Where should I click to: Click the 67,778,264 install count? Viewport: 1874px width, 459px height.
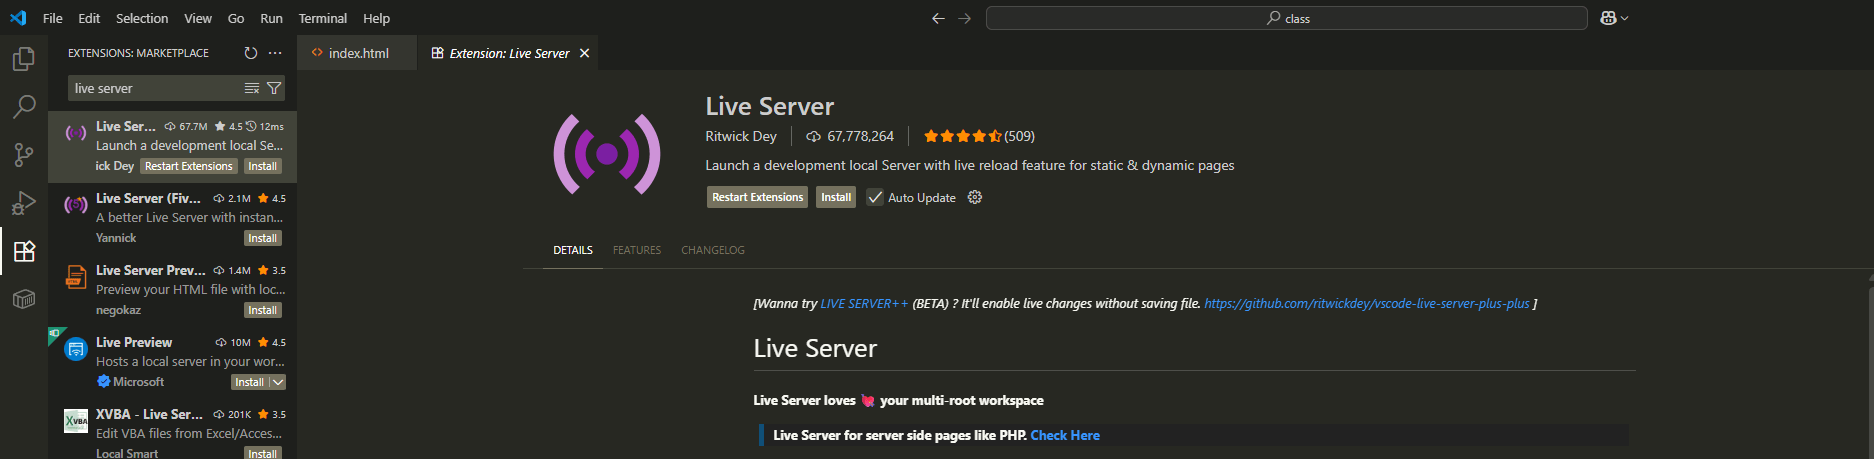851,136
